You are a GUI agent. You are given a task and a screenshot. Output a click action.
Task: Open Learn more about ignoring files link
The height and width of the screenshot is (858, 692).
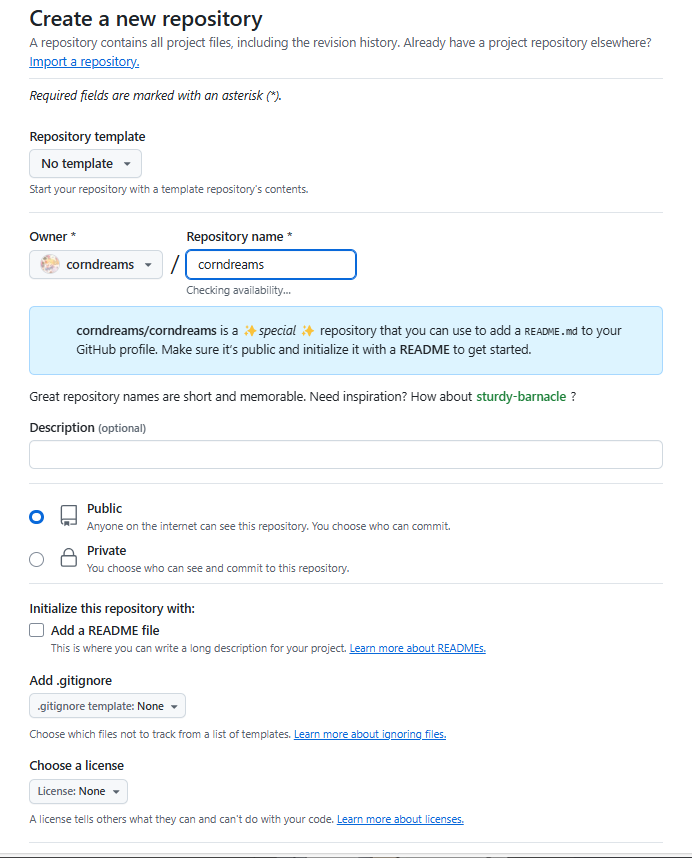click(369, 734)
